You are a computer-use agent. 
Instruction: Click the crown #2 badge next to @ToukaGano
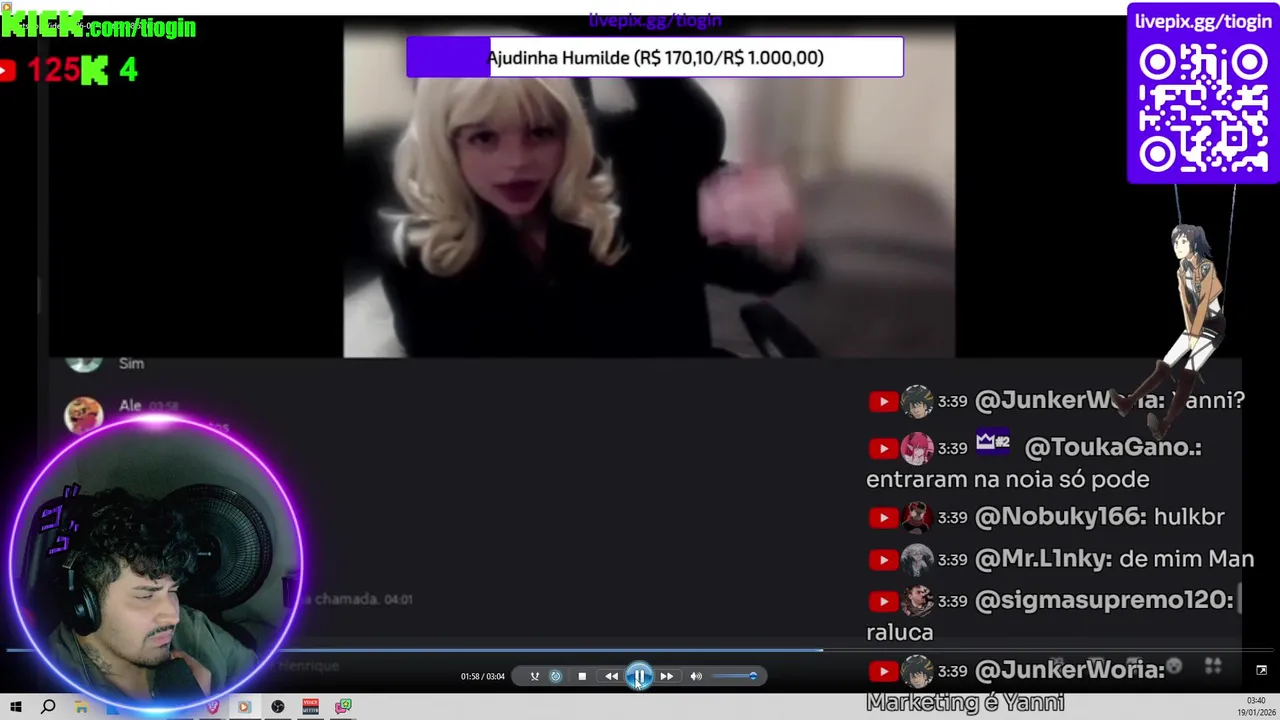993,442
